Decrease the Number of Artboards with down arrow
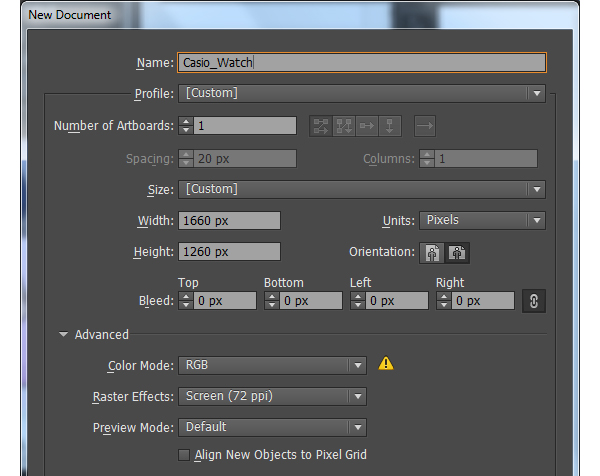Image resolution: width=600 pixels, height=476 pixels. 186,130
